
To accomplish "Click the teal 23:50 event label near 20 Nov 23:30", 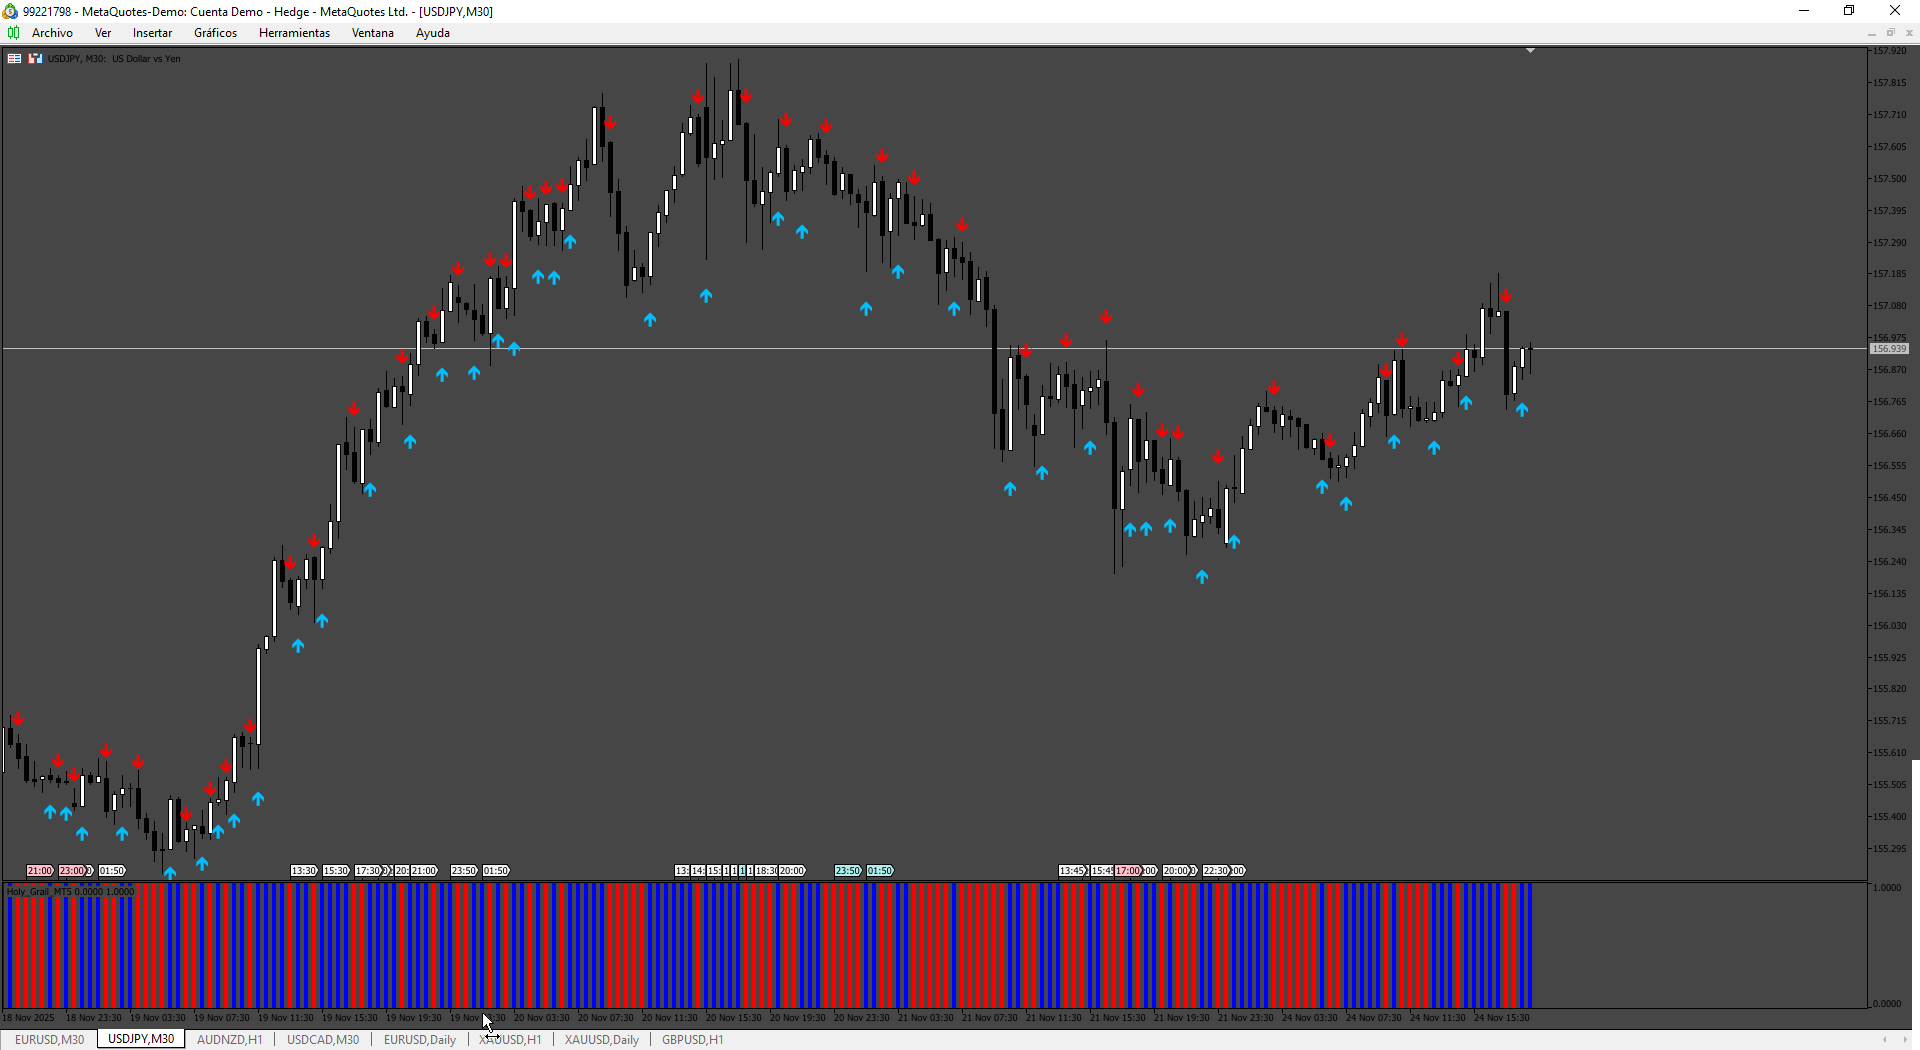I will (x=848, y=871).
